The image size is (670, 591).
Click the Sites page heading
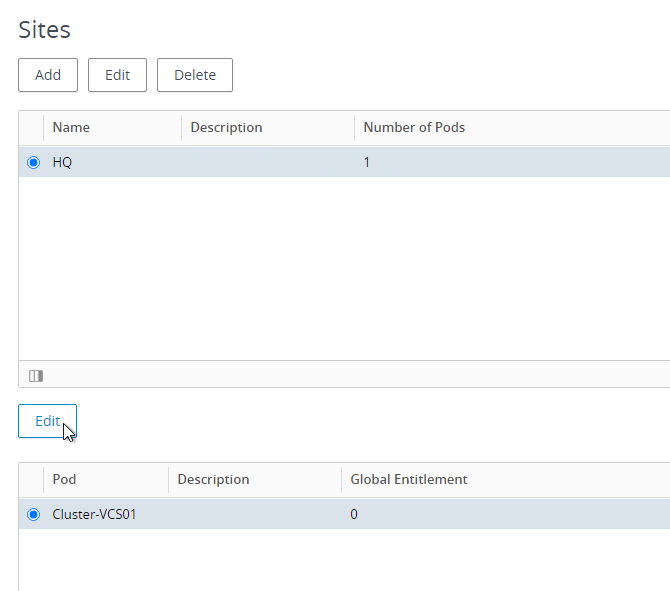pyautogui.click(x=44, y=30)
